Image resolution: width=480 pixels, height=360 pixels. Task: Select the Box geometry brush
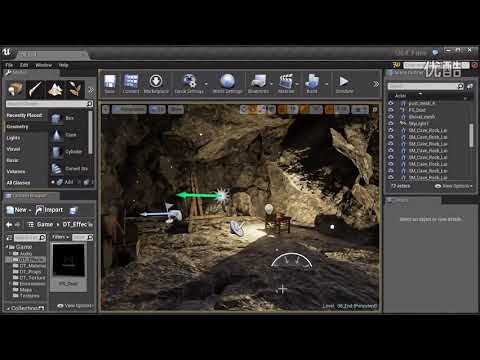pyautogui.click(x=69, y=118)
